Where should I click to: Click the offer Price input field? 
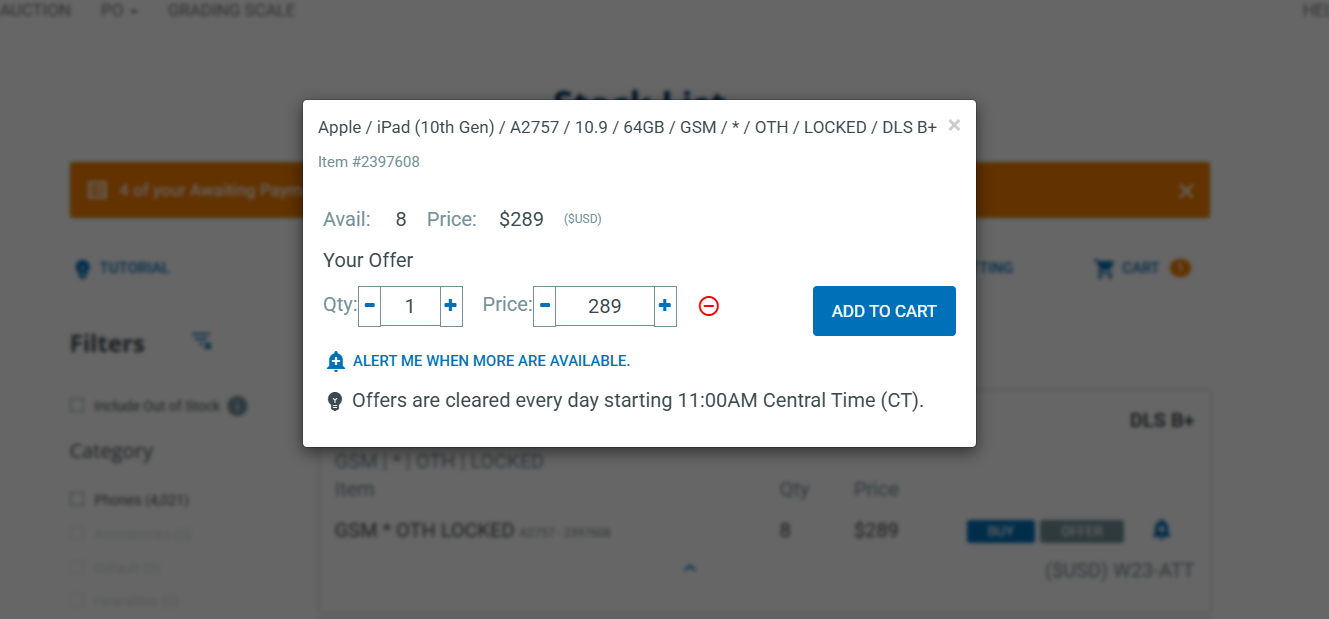click(x=605, y=306)
